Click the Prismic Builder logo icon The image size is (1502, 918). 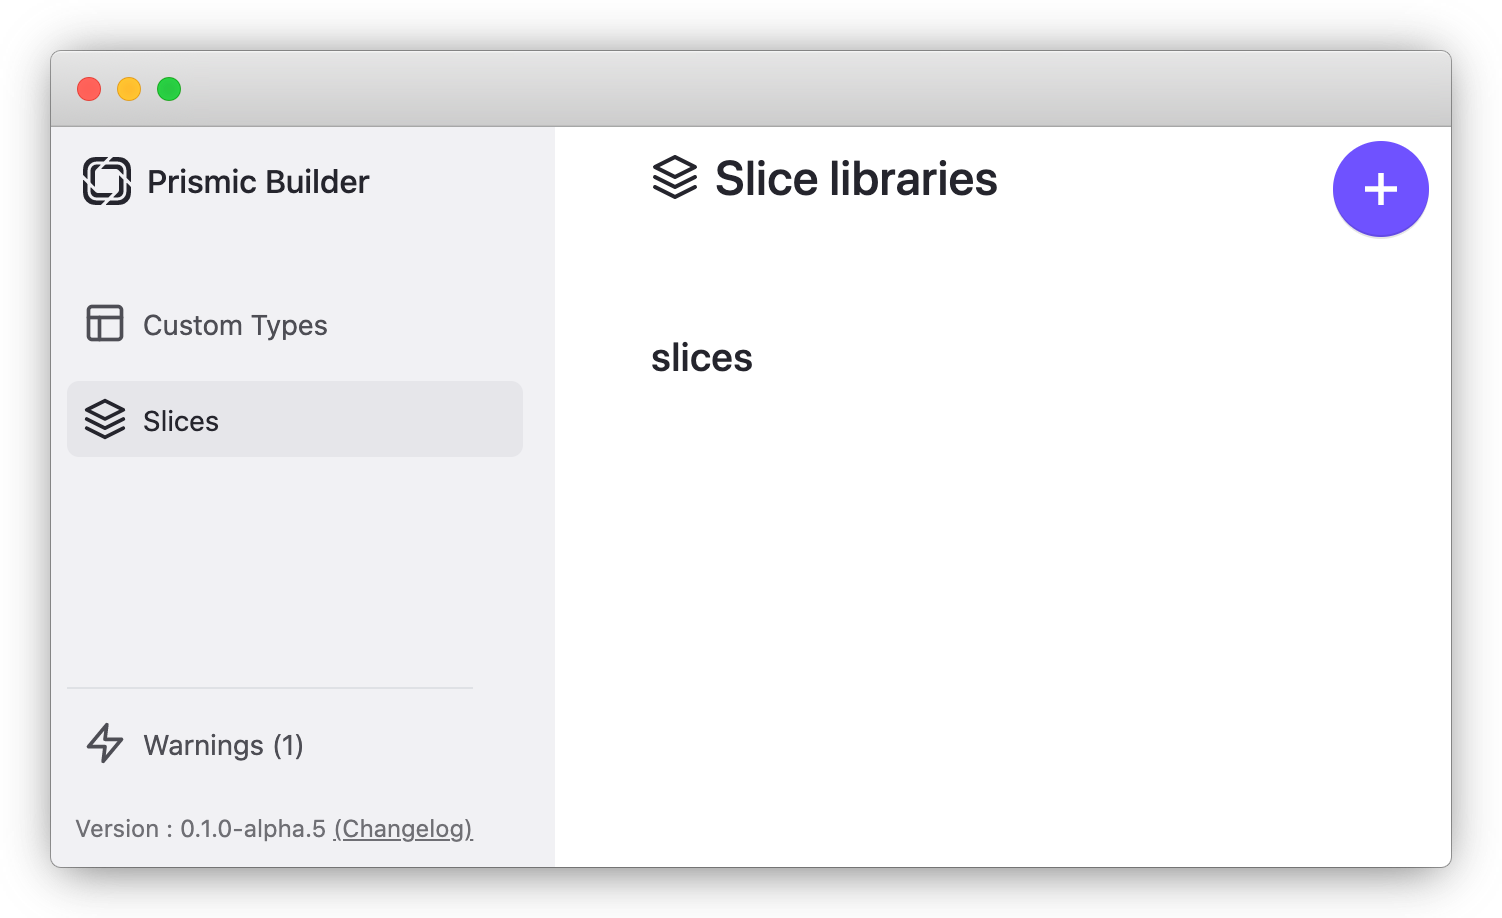click(107, 181)
